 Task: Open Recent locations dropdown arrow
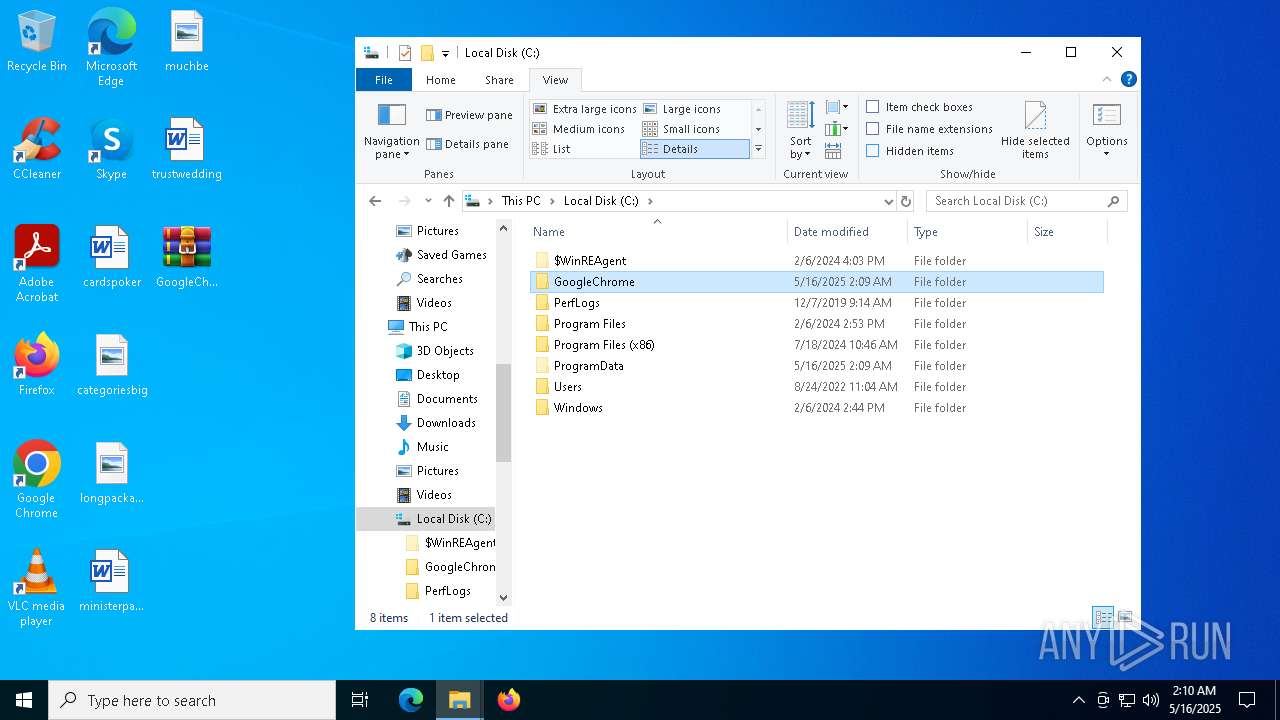[428, 201]
